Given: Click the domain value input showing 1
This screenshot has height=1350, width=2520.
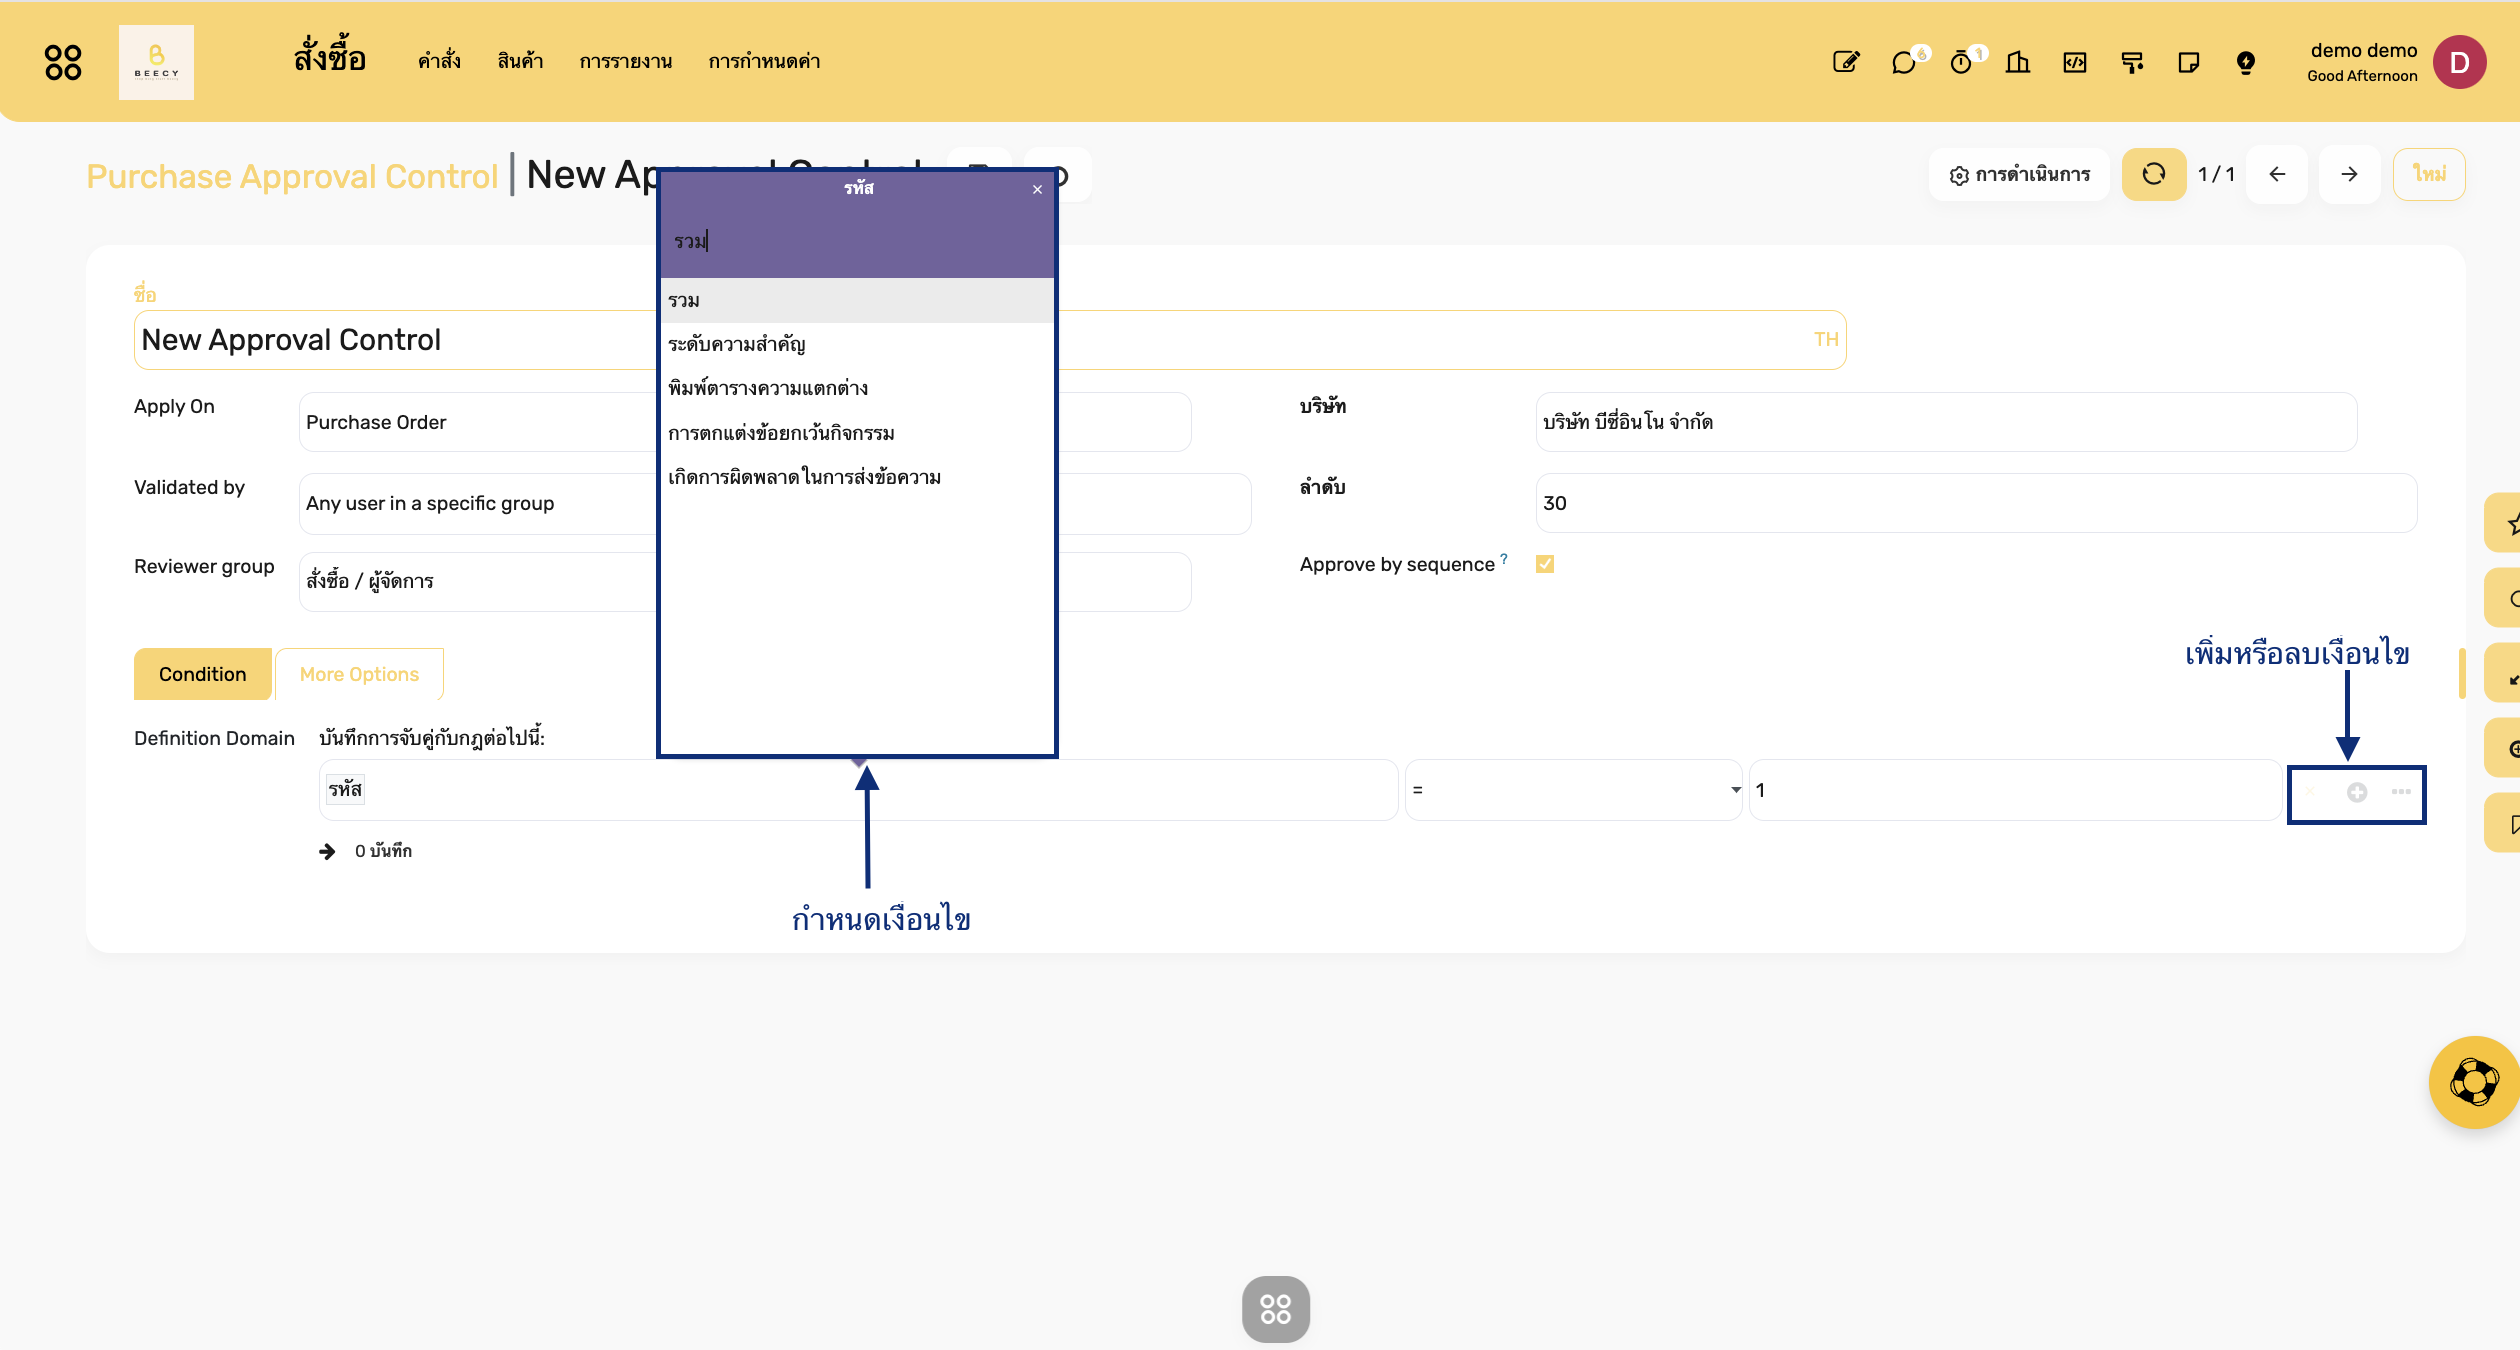Looking at the screenshot, I should 2014,790.
